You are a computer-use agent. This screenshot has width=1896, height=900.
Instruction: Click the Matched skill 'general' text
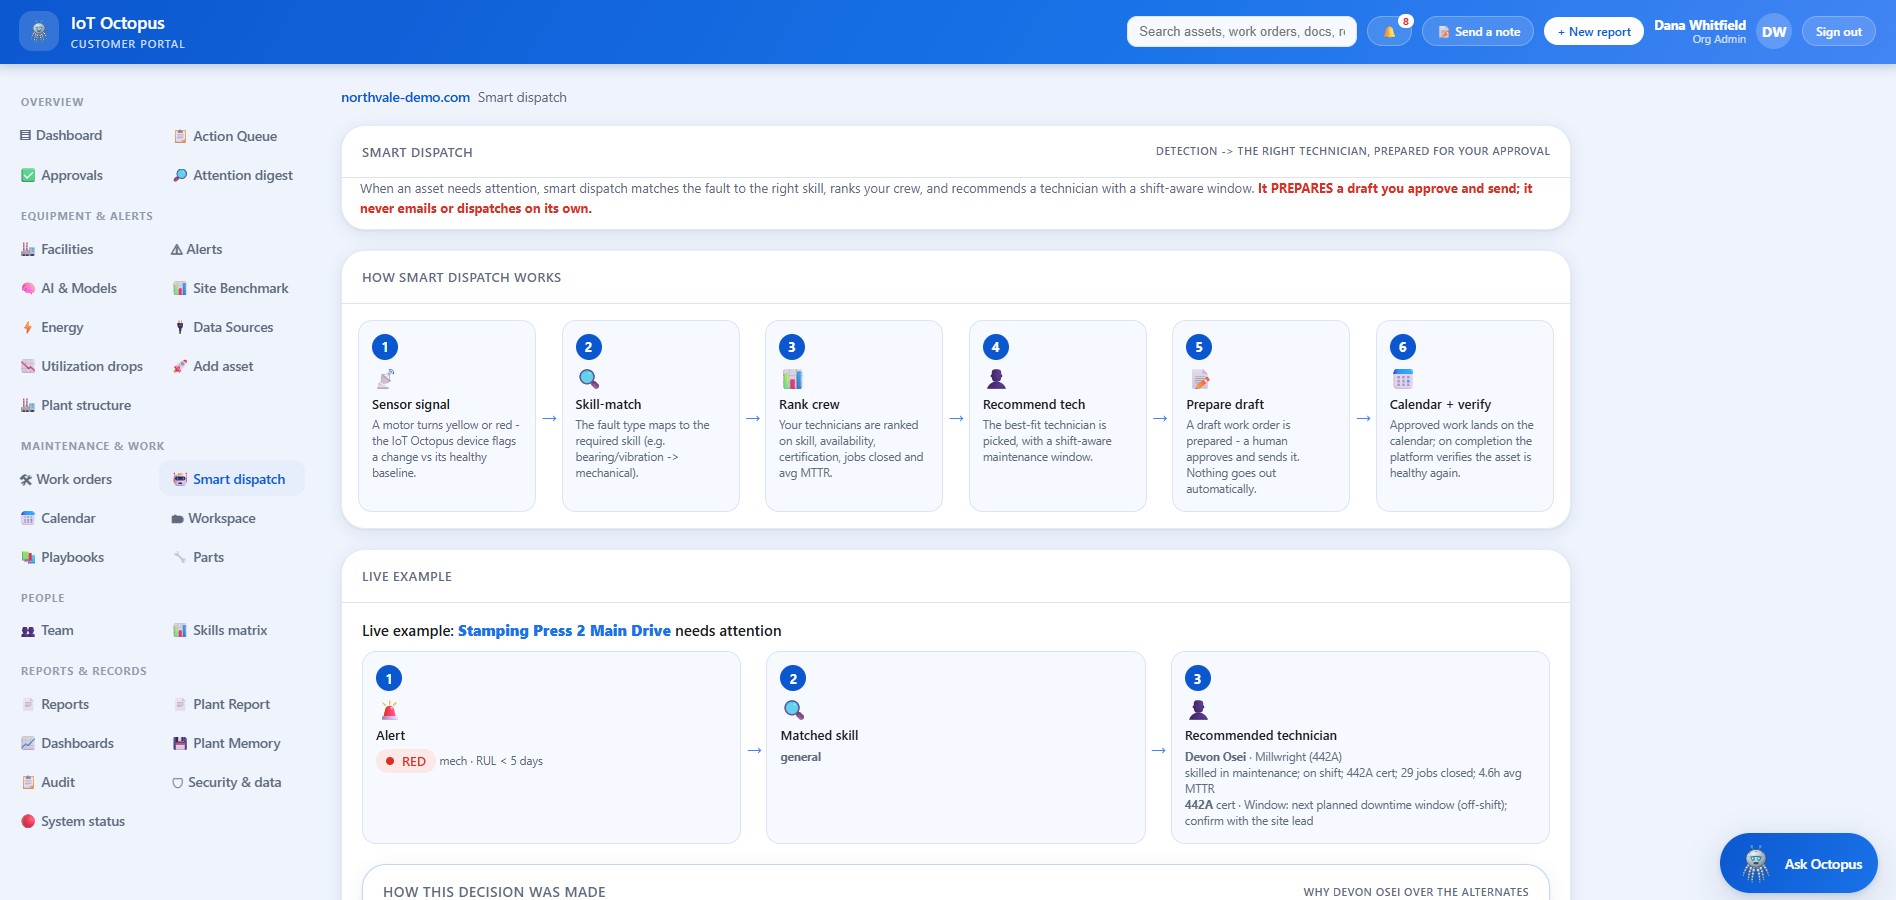coord(801,757)
